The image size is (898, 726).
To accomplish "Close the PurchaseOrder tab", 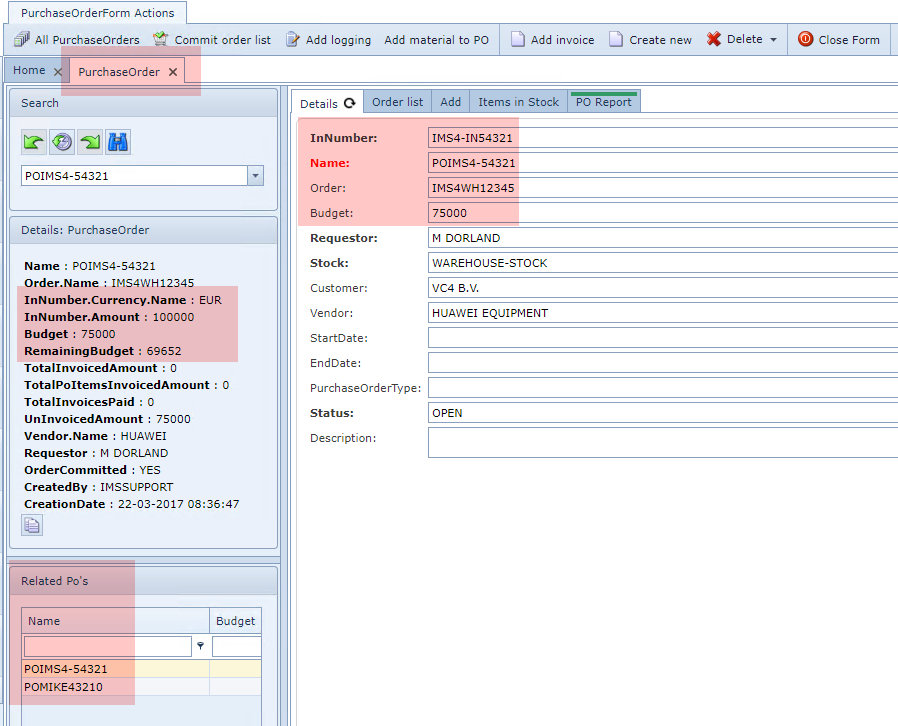I will click(x=172, y=72).
